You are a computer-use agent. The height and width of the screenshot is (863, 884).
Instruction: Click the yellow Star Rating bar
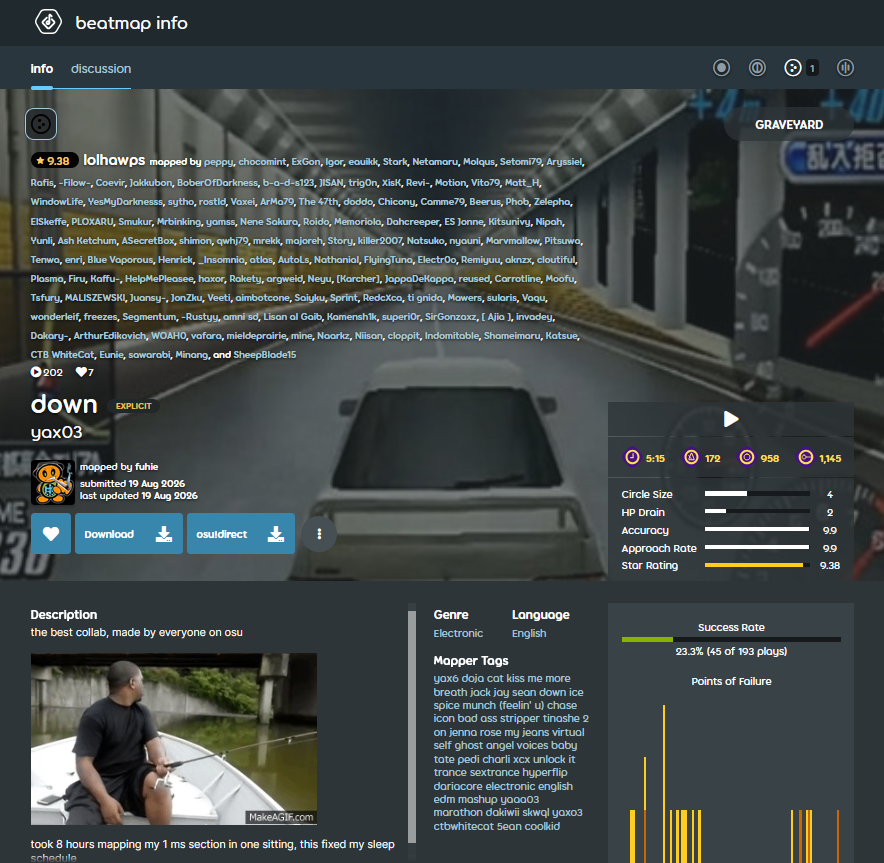[x=757, y=565]
